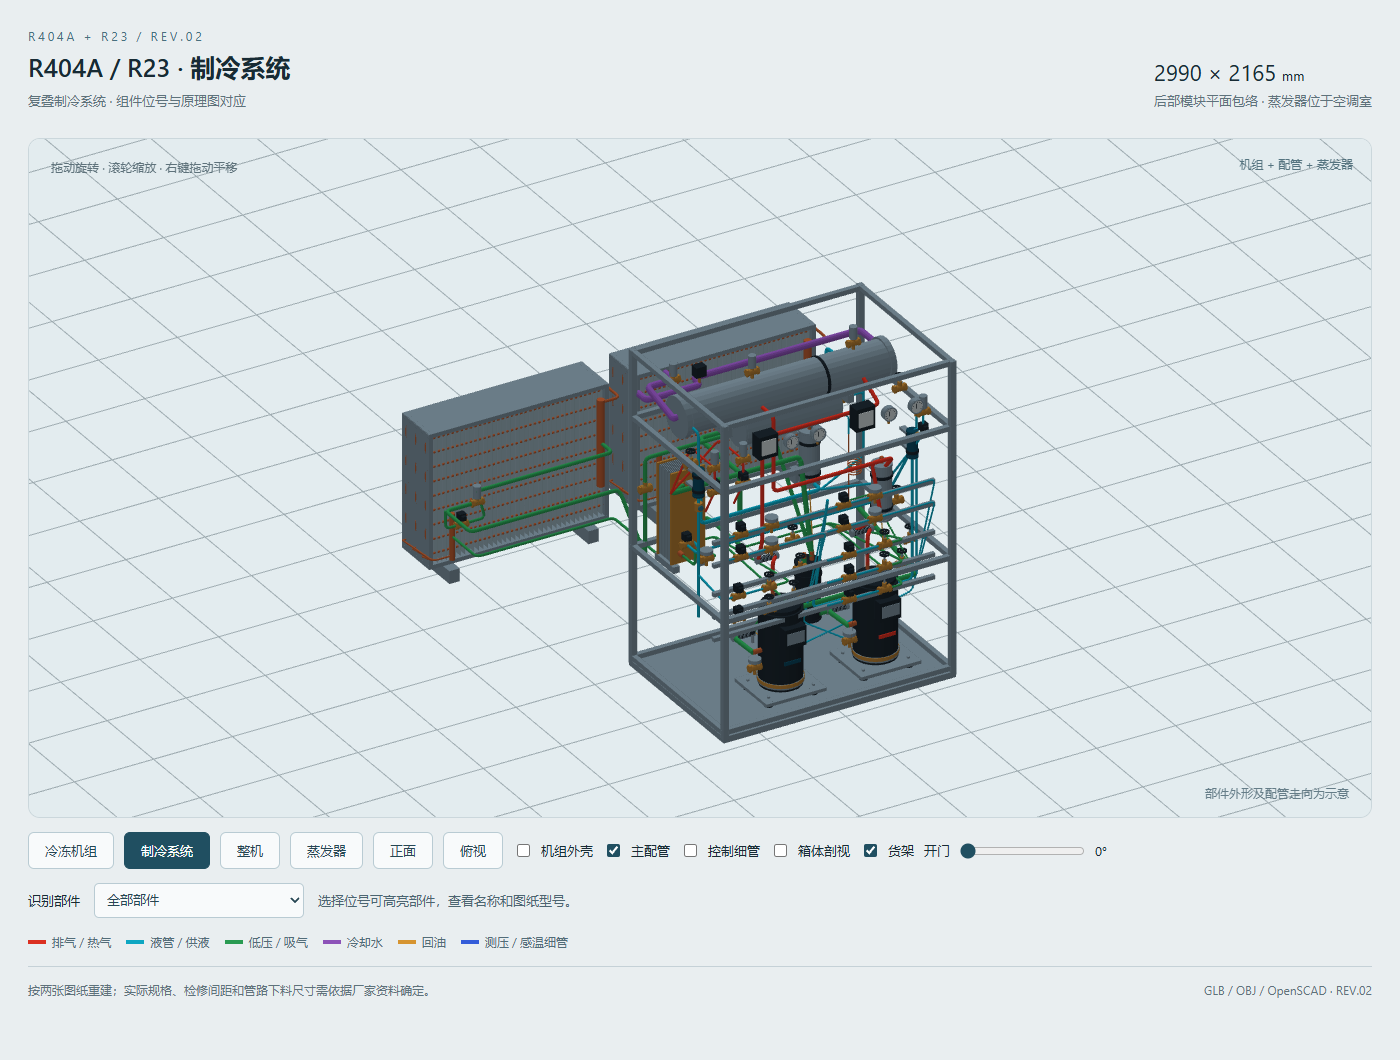Click the orange 回油 legend swatch
The width and height of the screenshot is (1400, 1060).
[407, 942]
